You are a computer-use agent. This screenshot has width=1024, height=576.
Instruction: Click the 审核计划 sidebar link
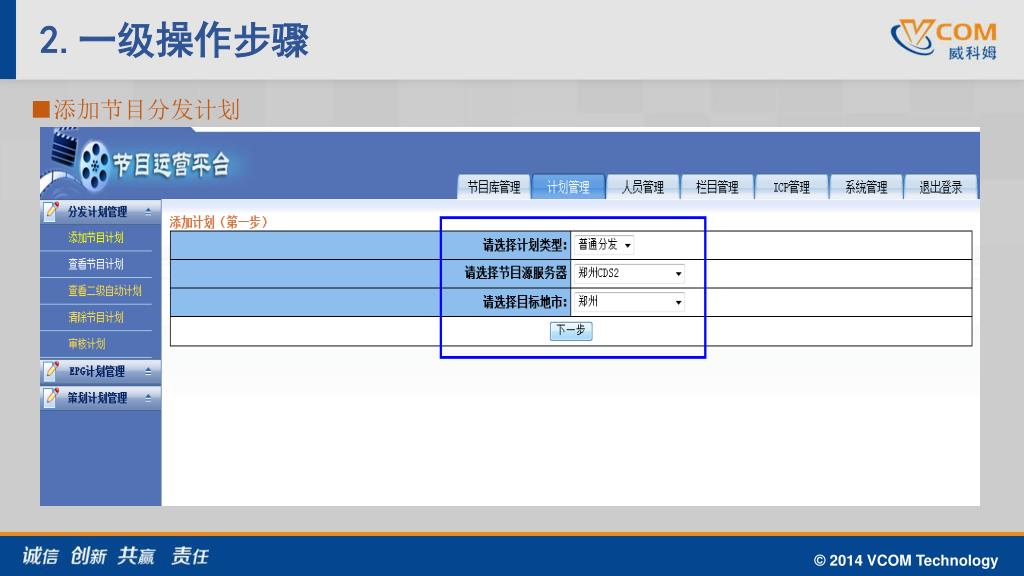point(87,344)
